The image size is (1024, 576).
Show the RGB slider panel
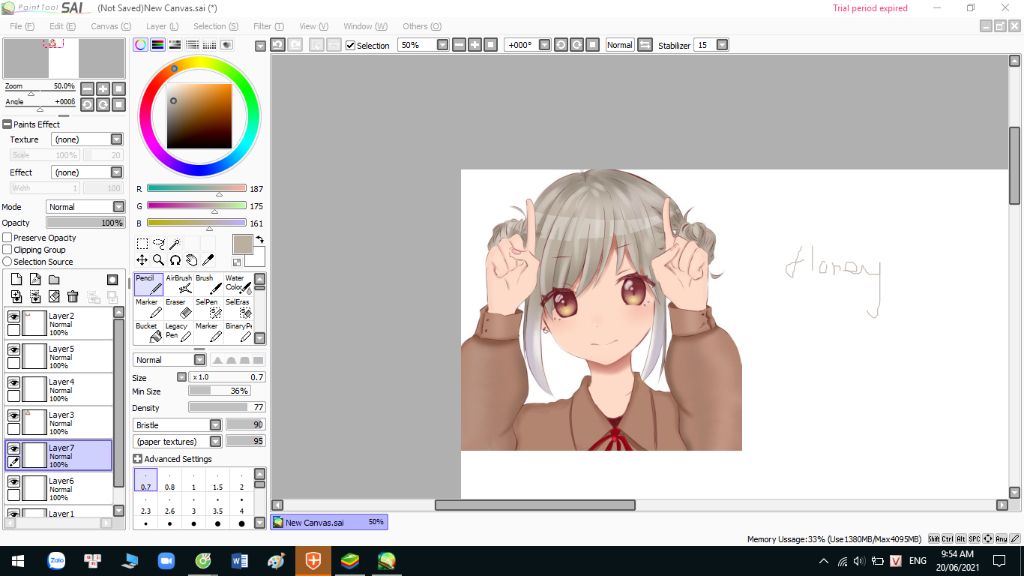coord(157,44)
